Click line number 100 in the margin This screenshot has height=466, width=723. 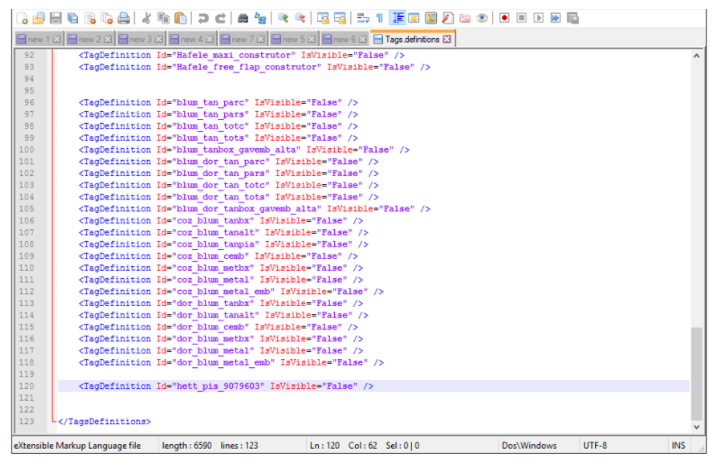click(x=26, y=150)
